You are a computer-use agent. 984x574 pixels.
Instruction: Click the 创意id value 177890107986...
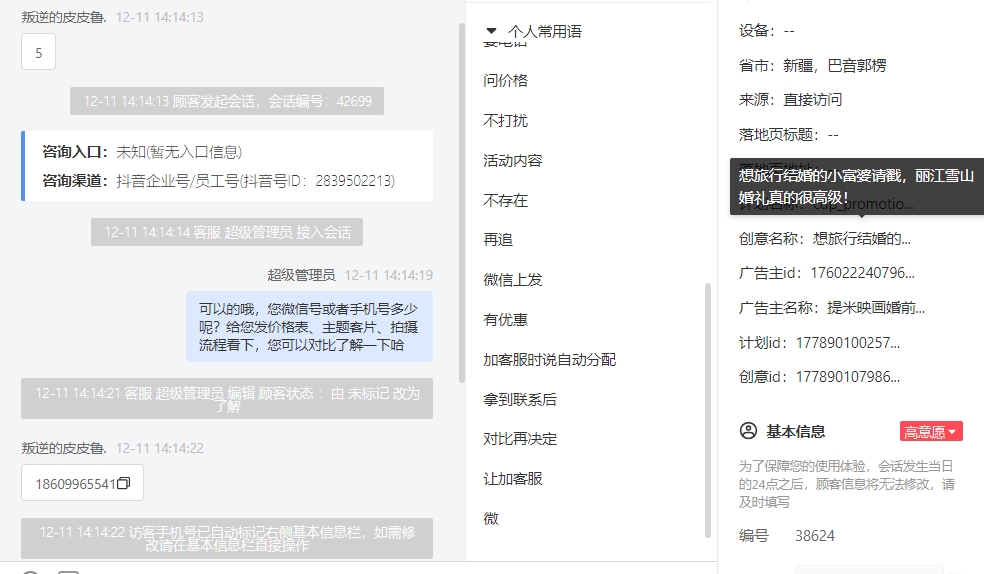[x=848, y=377]
